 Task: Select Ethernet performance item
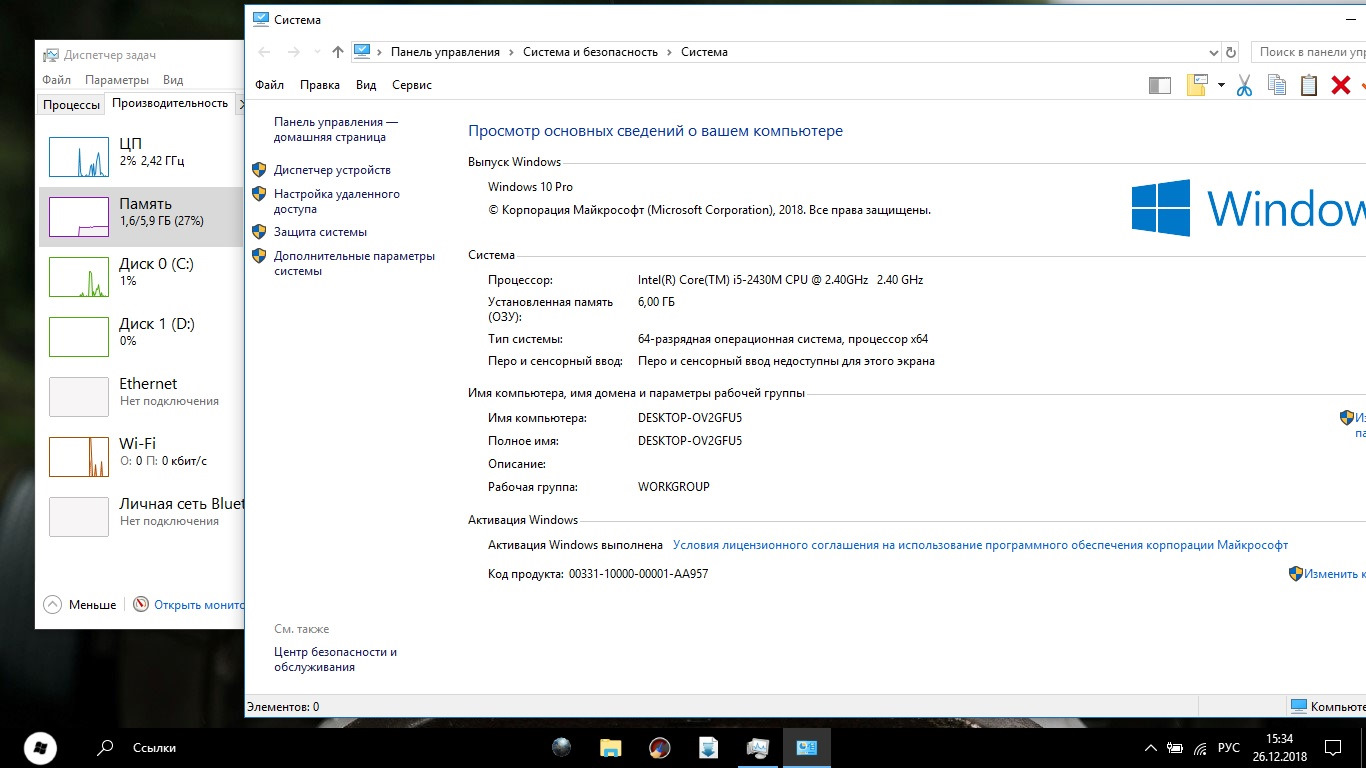(141, 396)
